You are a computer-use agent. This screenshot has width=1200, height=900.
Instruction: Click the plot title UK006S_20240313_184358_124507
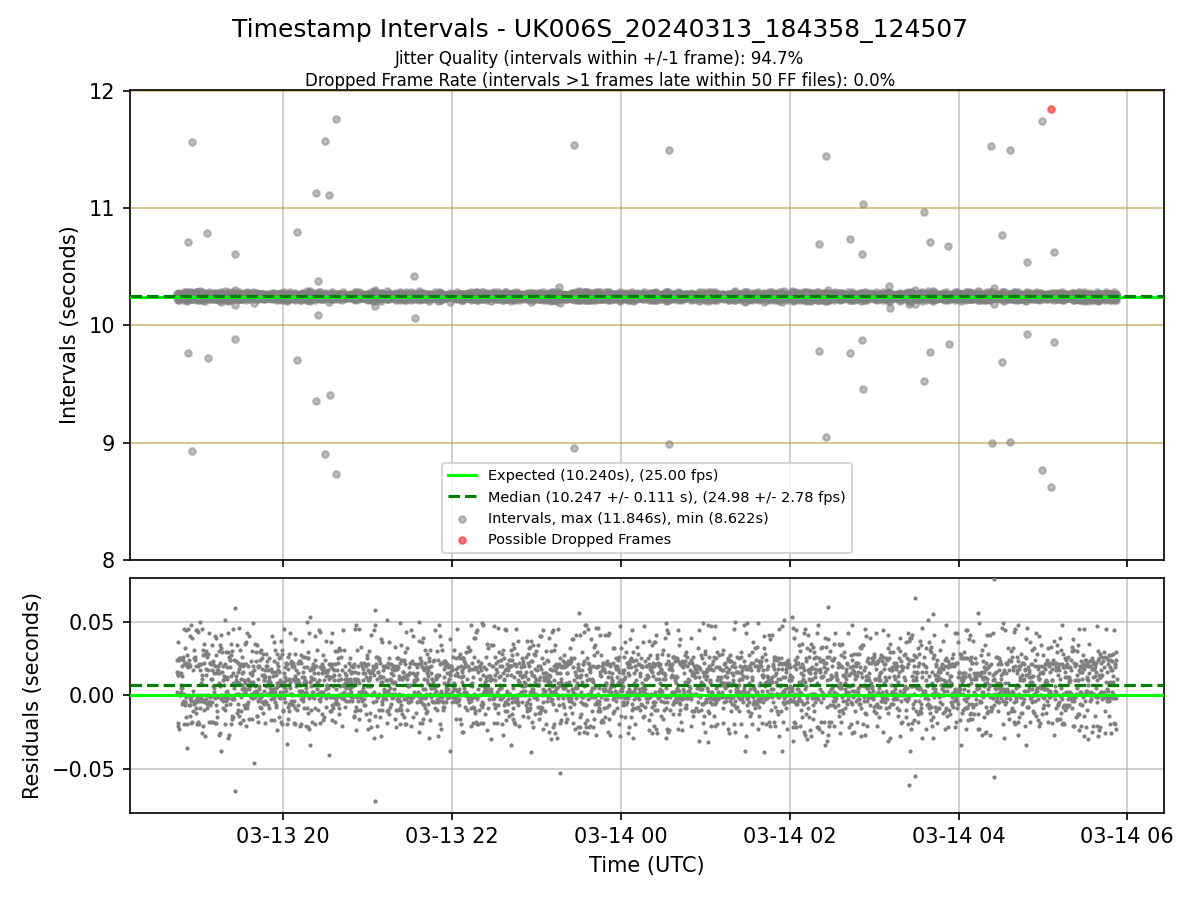click(599, 29)
